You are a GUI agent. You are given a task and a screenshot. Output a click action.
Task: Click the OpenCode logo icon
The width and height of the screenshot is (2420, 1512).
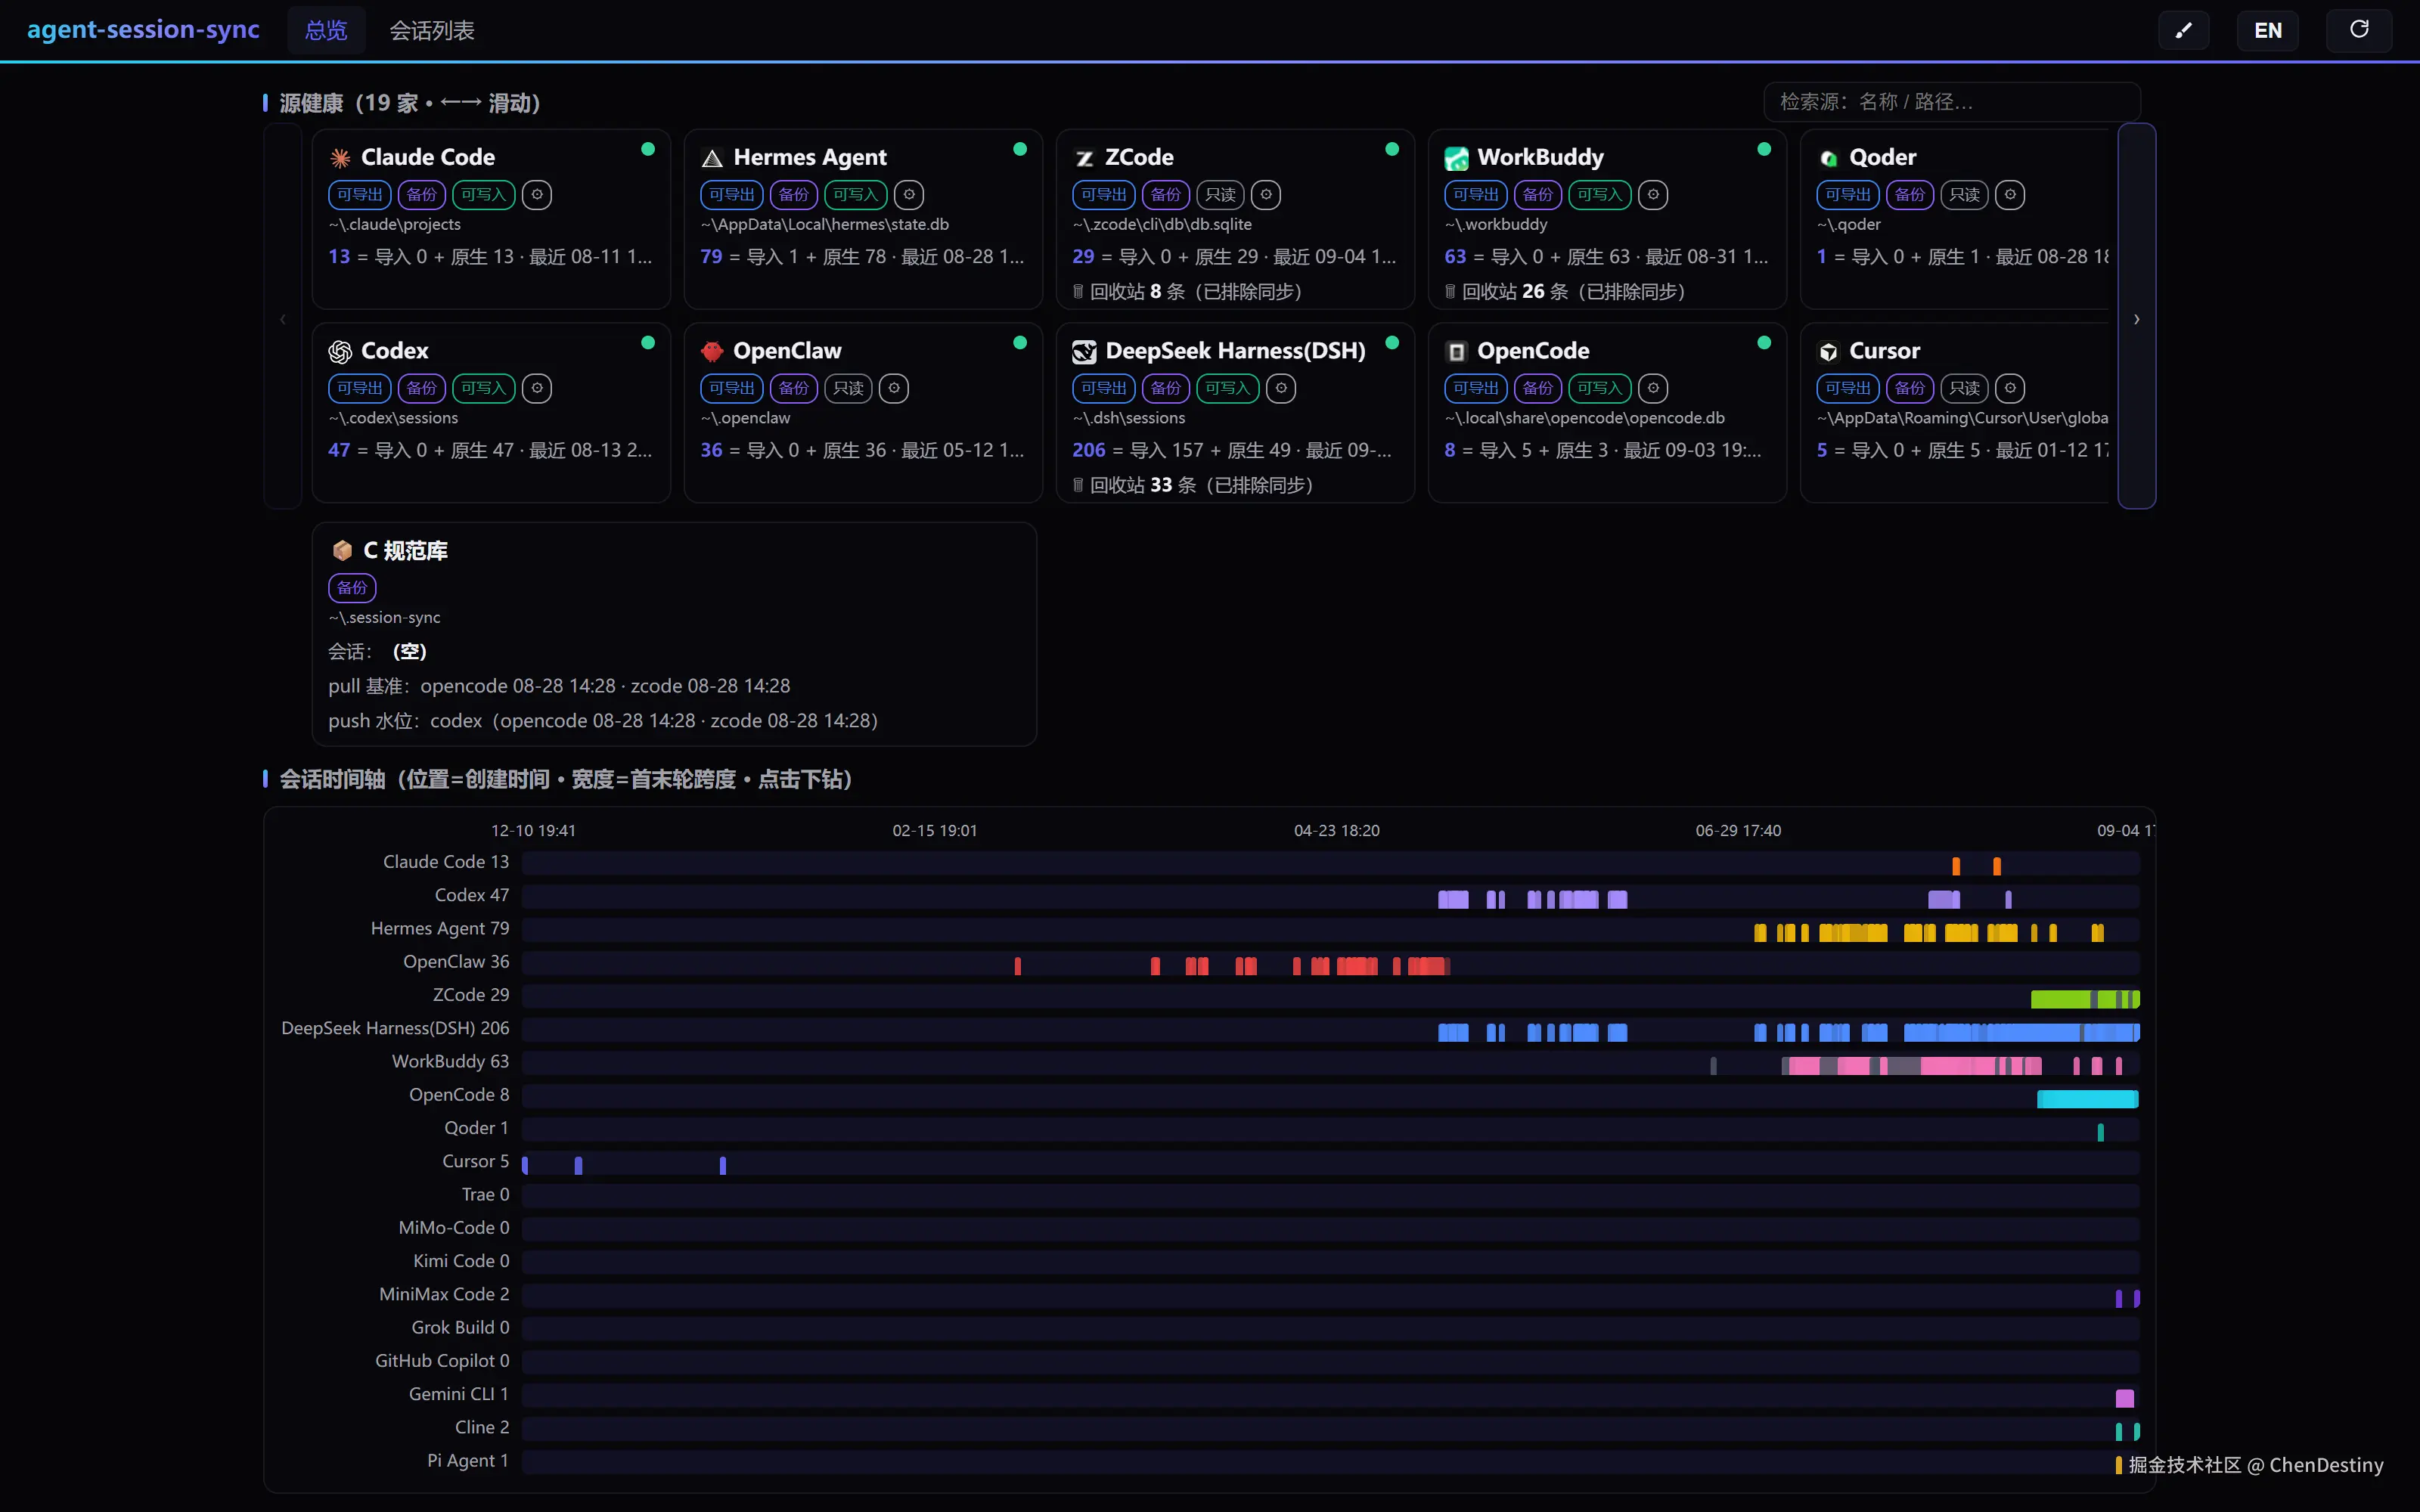[x=1456, y=352]
